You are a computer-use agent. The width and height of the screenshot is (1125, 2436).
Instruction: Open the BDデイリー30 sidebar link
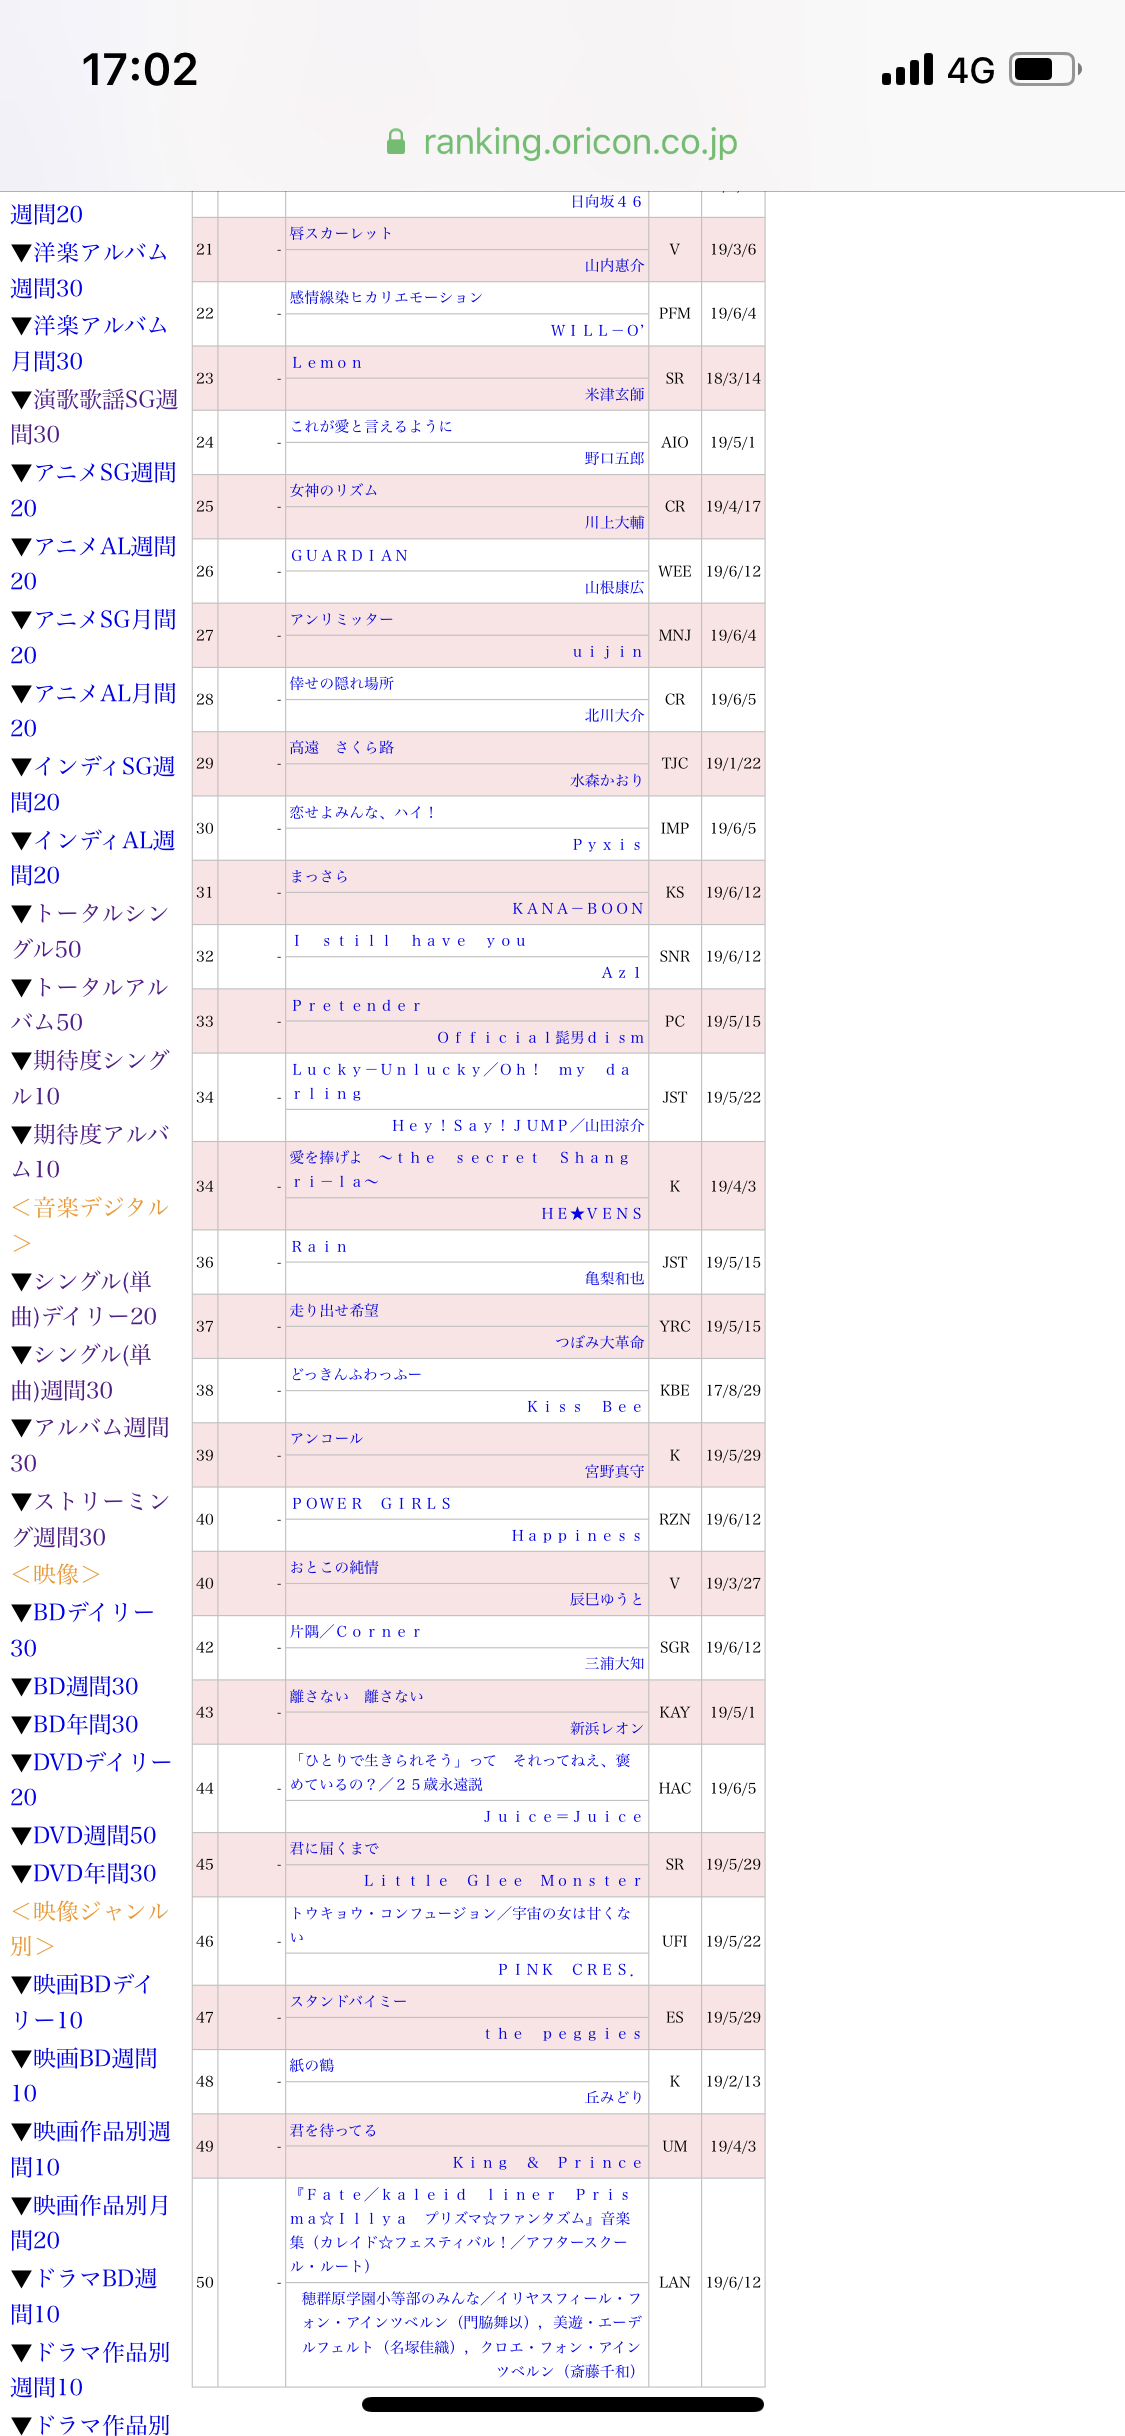pyautogui.click(x=82, y=1630)
